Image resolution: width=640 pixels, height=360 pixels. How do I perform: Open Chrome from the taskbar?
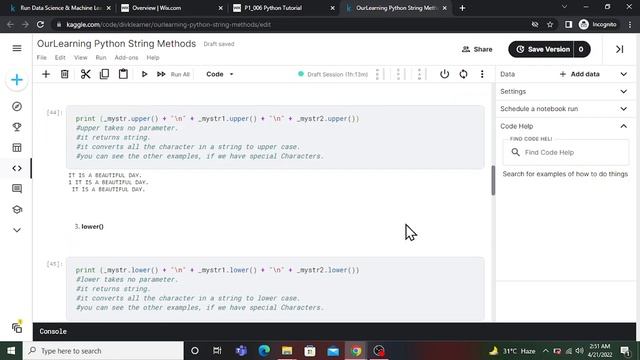[x=356, y=351]
